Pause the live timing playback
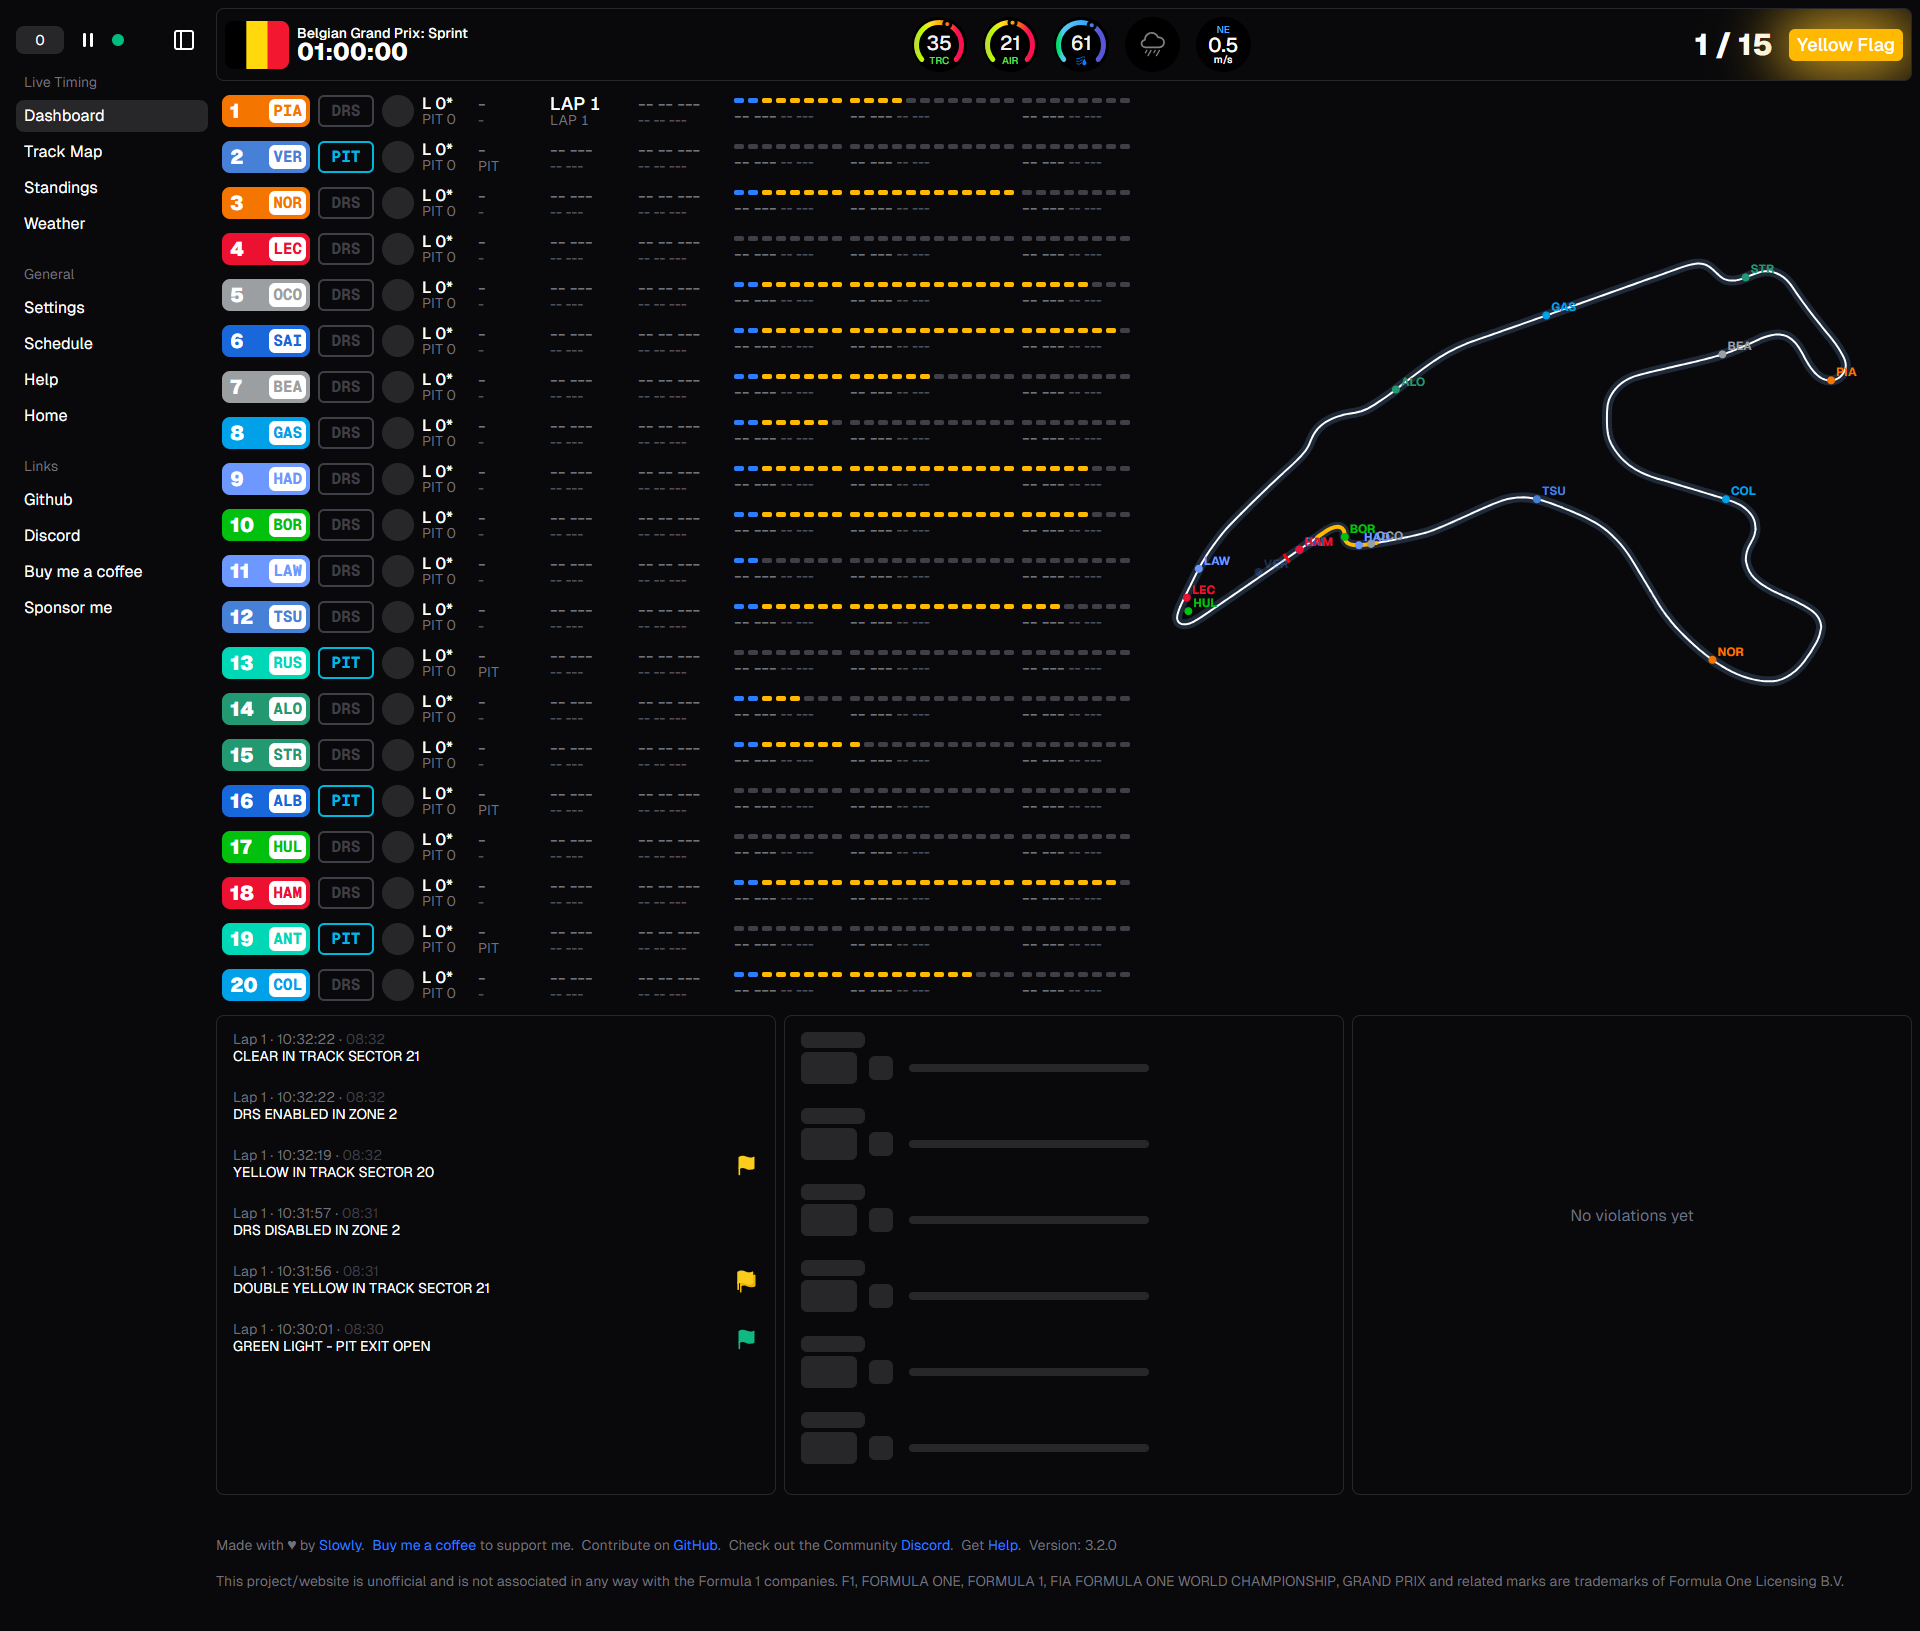 pyautogui.click(x=88, y=40)
